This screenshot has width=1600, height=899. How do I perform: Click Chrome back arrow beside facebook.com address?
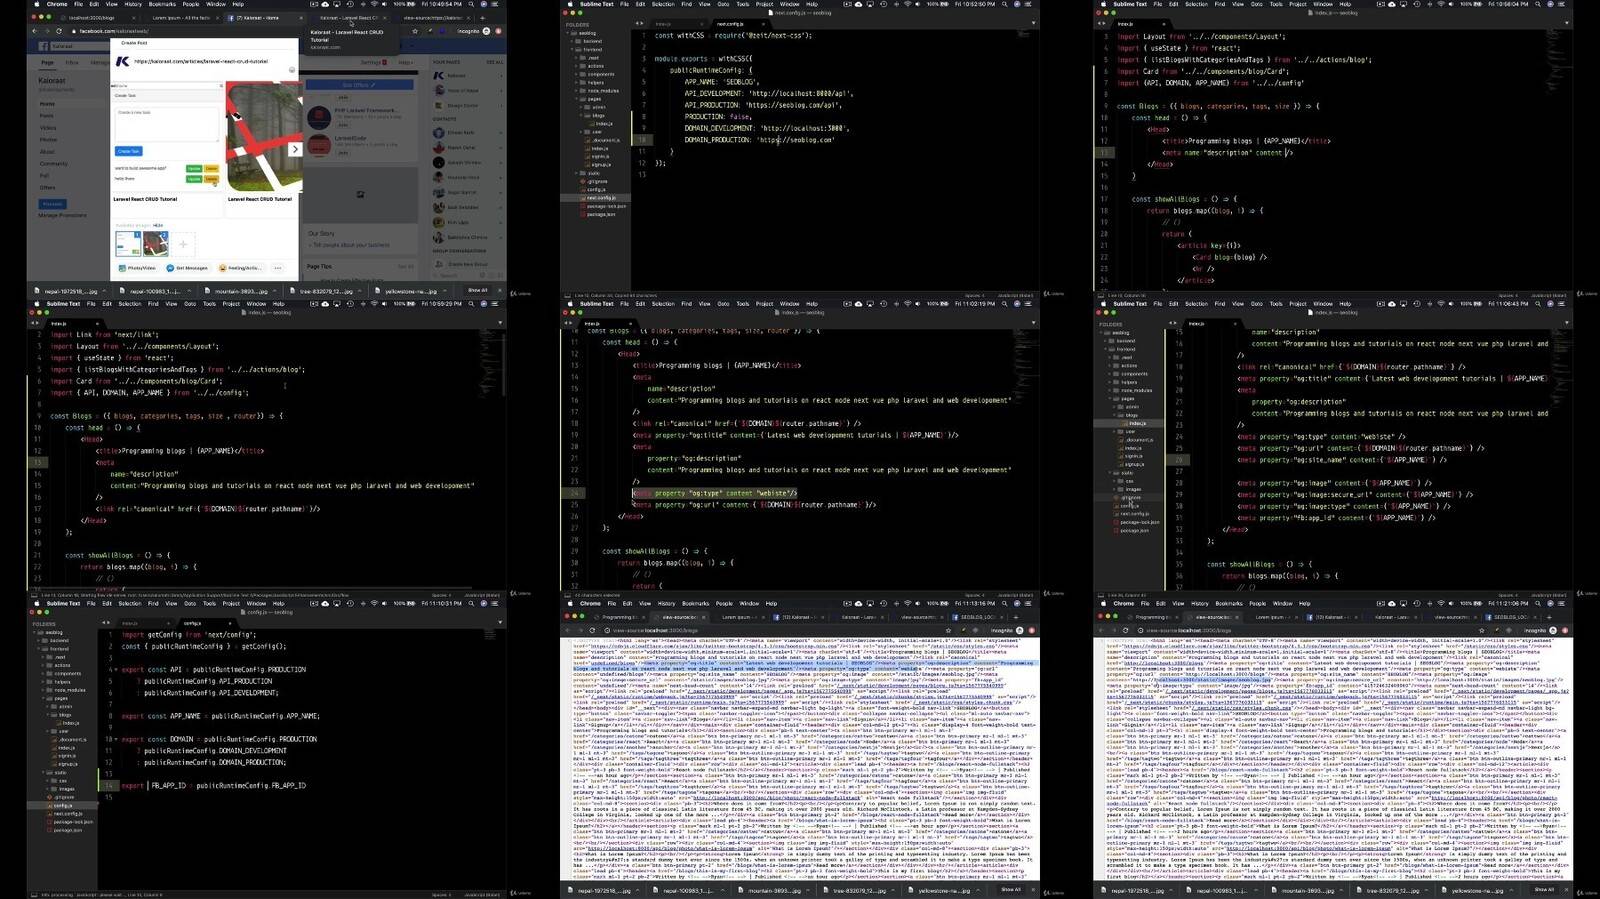click(34, 31)
